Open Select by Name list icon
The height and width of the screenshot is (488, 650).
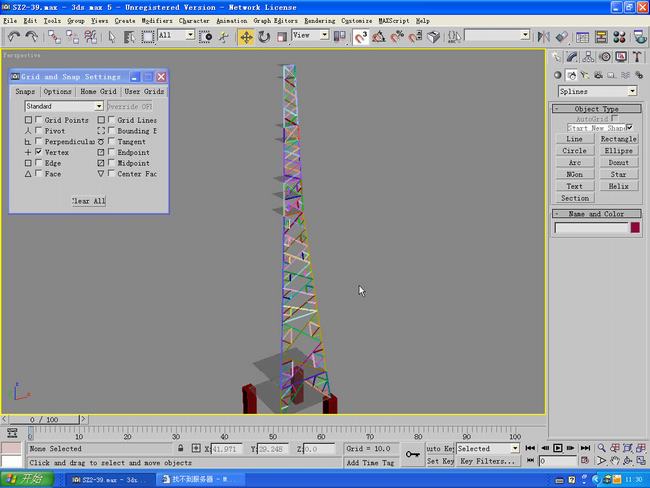click(129, 37)
